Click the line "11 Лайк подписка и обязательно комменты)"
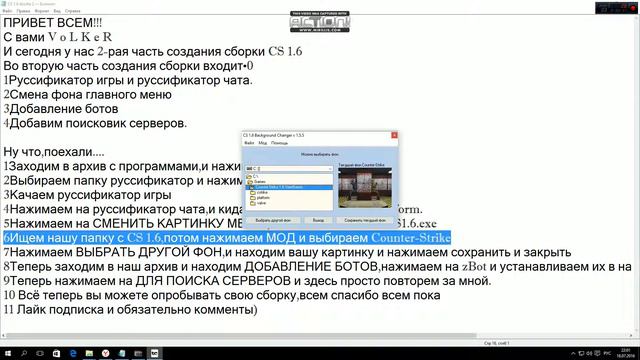640x360 pixels. point(131,309)
